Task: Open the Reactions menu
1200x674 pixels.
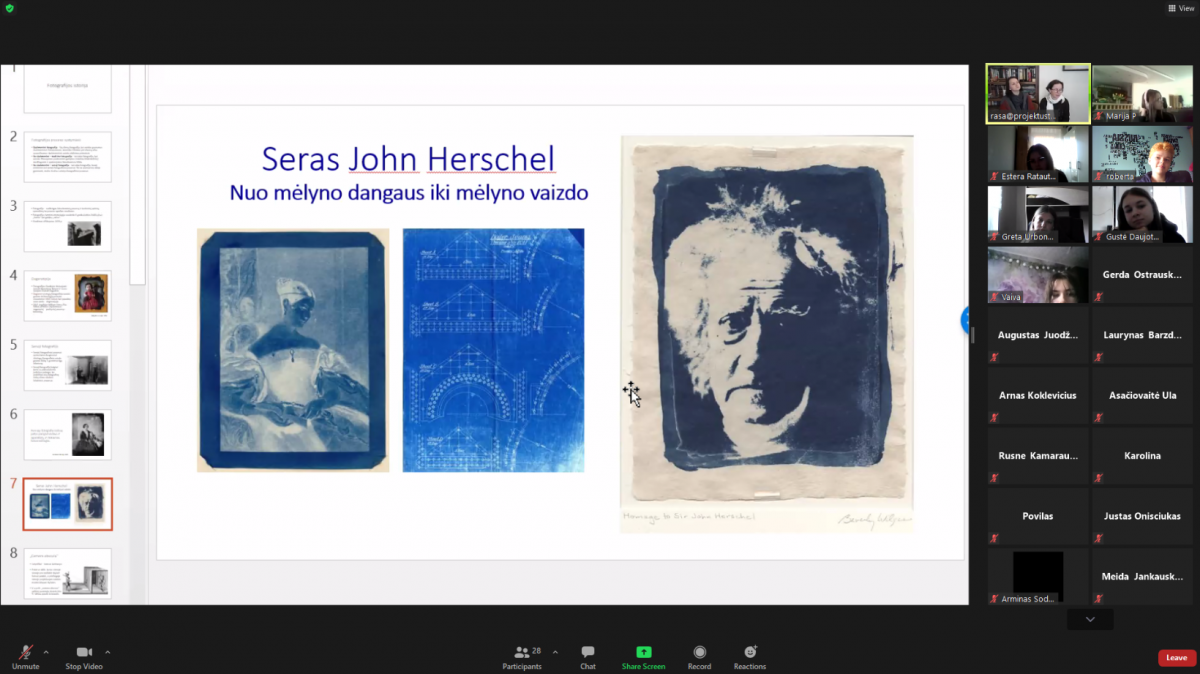Action: click(x=750, y=657)
